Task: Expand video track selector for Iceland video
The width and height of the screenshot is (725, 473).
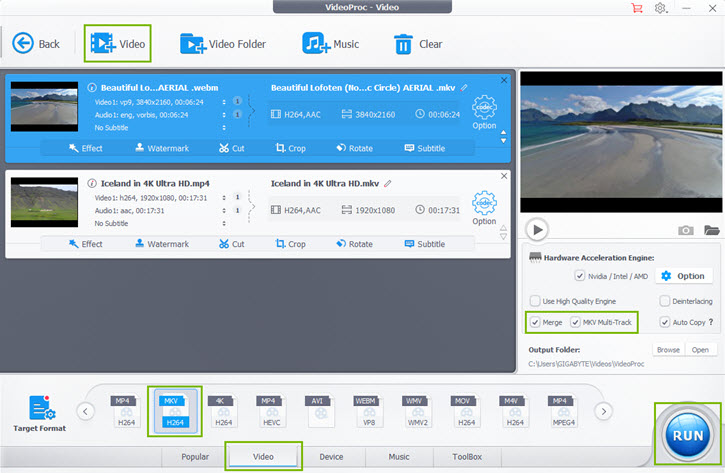Action: (237, 196)
